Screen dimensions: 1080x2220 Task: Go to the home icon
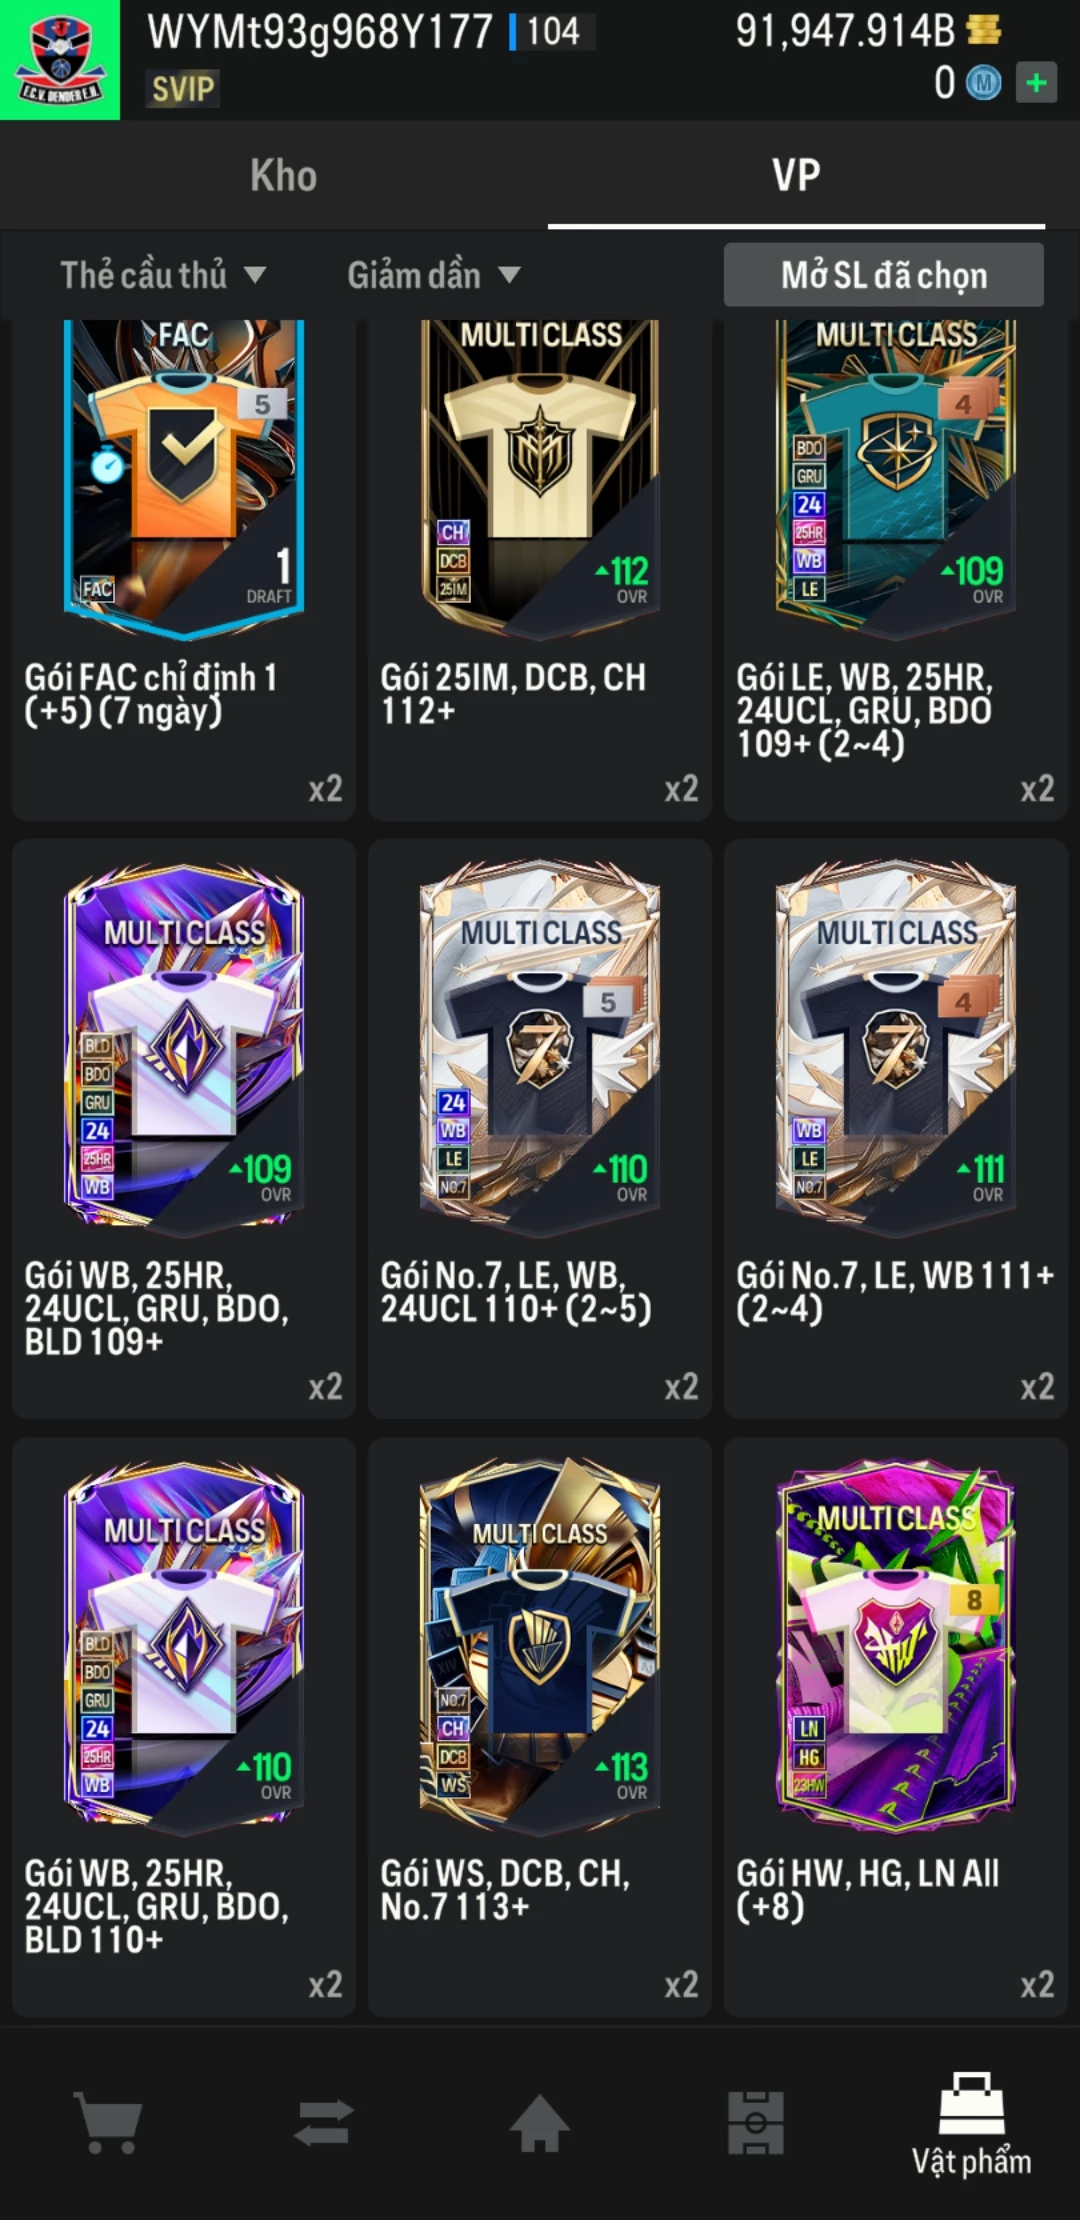(x=540, y=2122)
